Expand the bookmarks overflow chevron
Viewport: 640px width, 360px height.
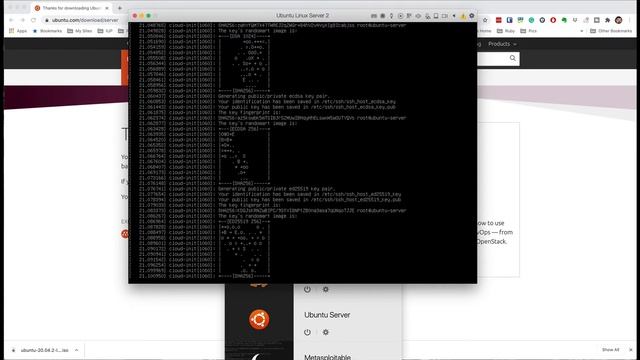click(582, 31)
